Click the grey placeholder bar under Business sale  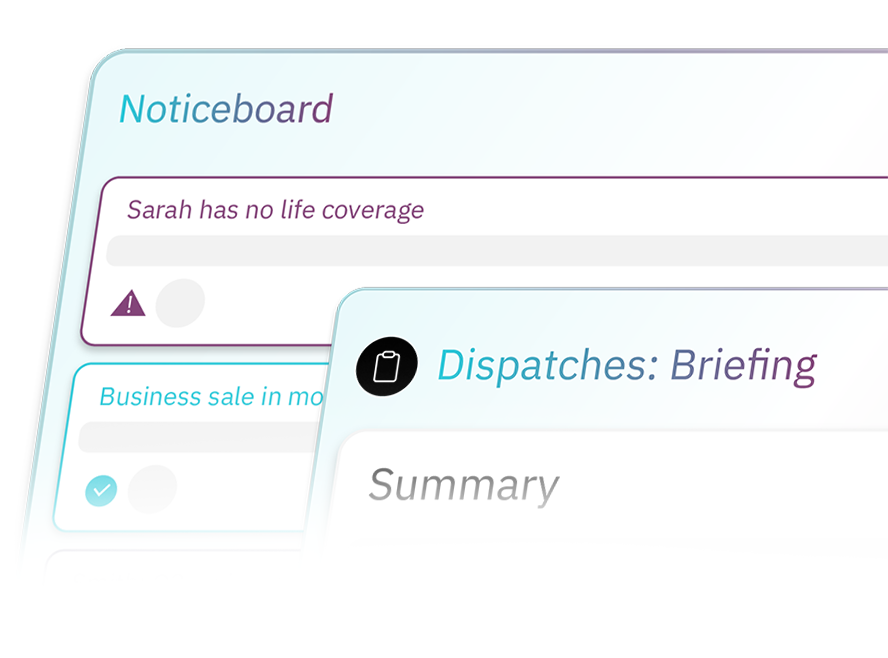click(x=200, y=437)
